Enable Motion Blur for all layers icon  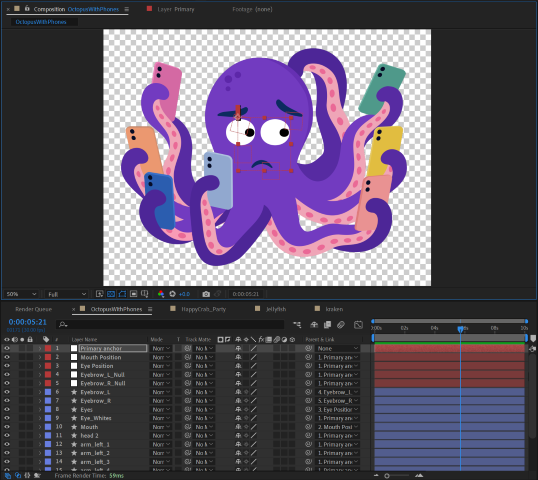coord(341,325)
